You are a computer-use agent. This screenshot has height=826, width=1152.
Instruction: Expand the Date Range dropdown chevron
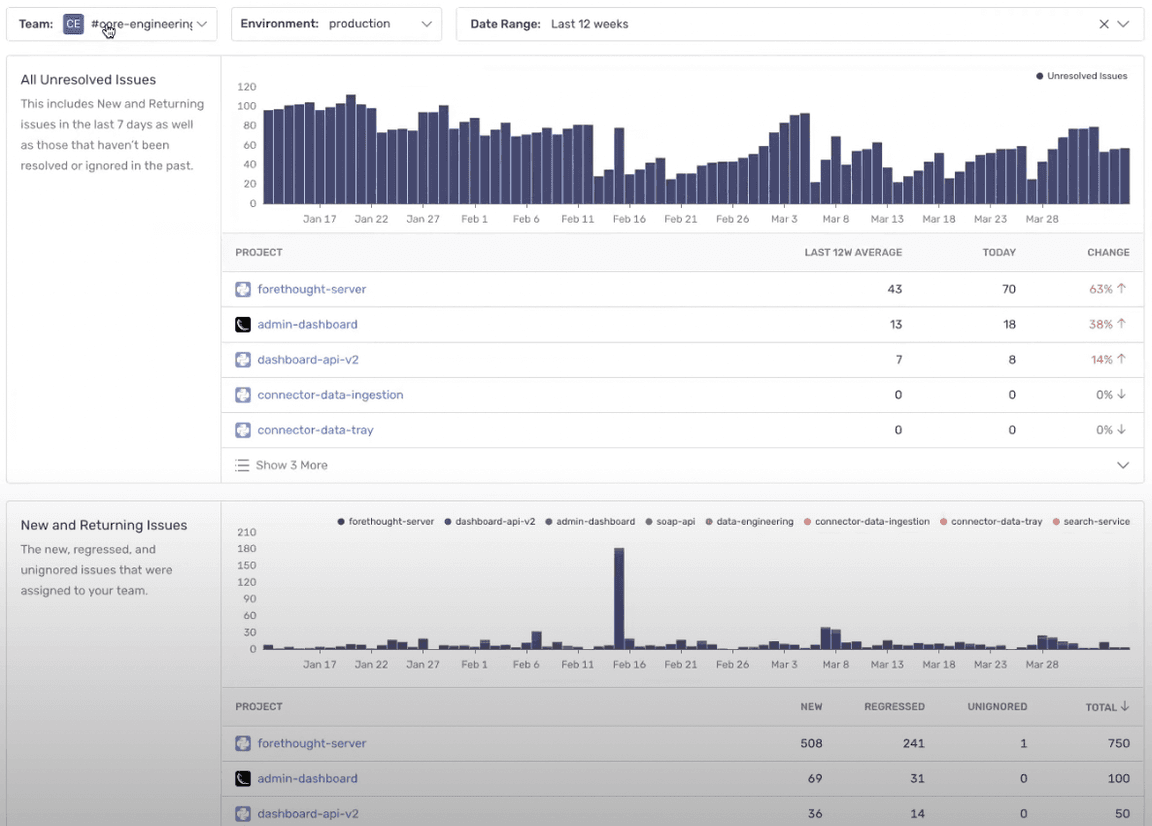point(1123,24)
